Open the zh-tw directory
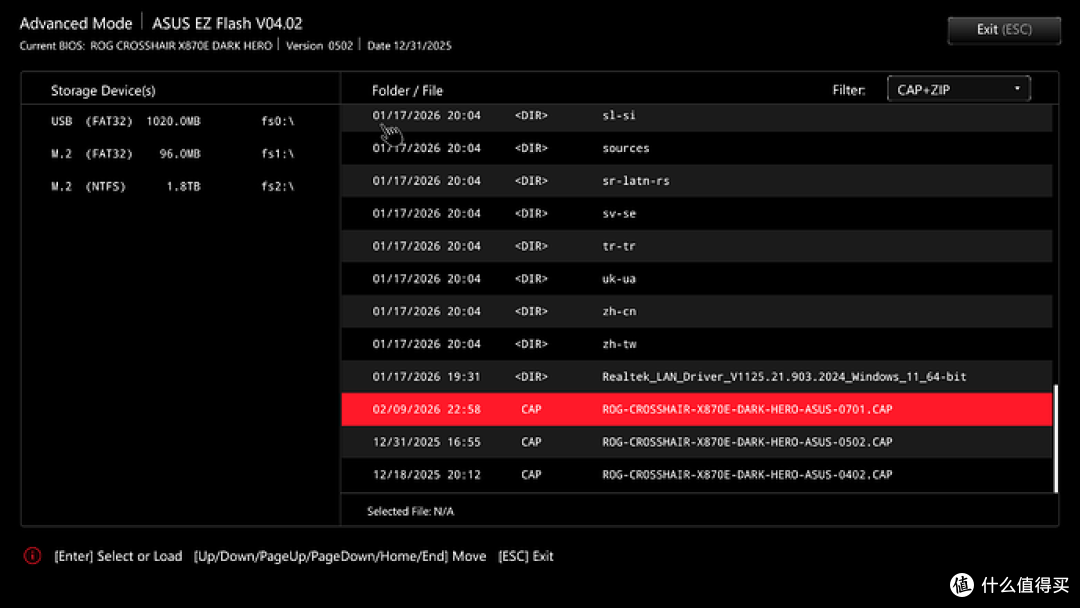The height and width of the screenshot is (608, 1080). click(x=696, y=344)
